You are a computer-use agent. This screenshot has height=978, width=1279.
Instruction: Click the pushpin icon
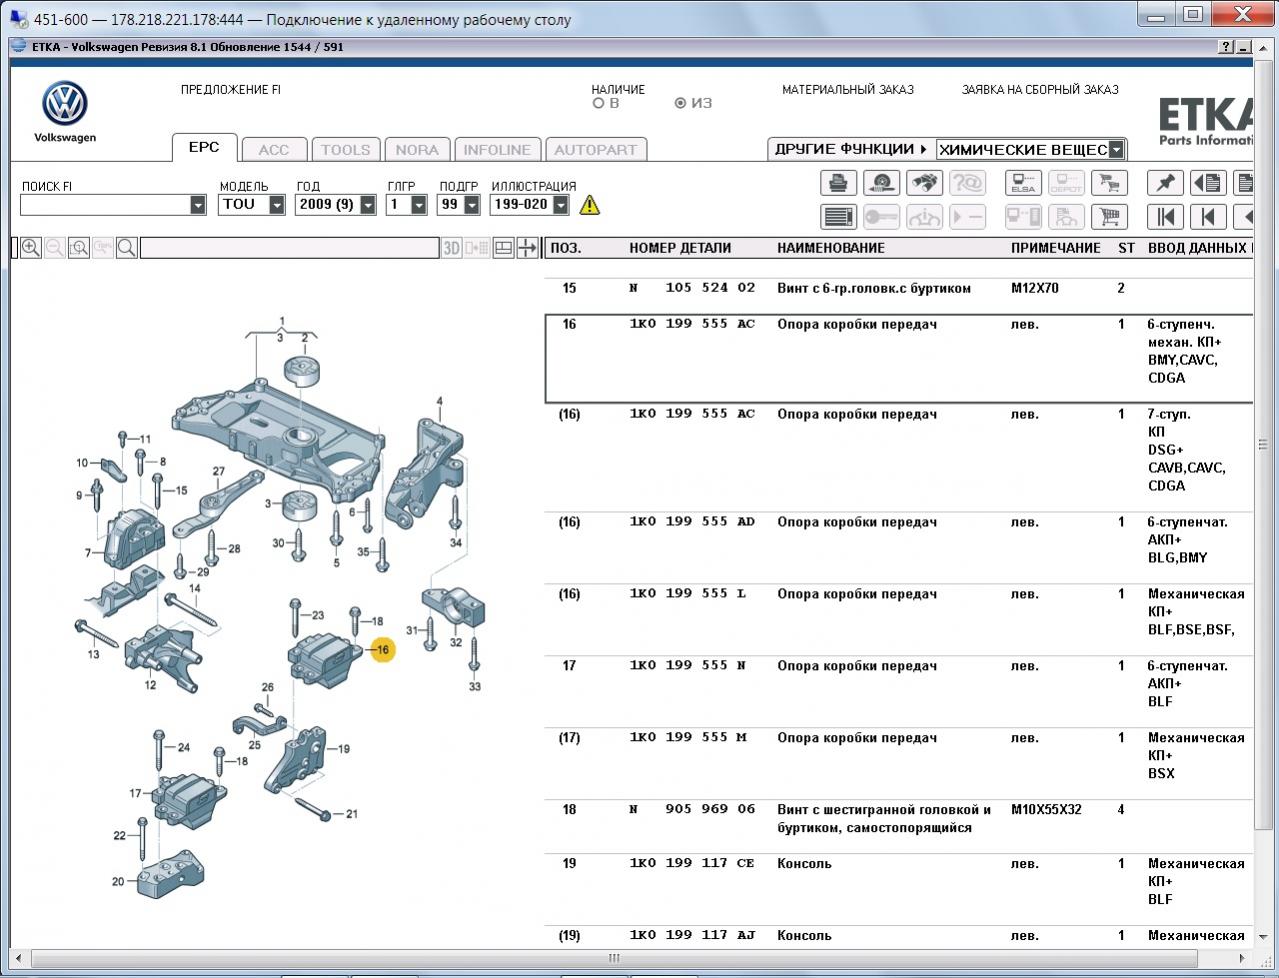[1165, 183]
